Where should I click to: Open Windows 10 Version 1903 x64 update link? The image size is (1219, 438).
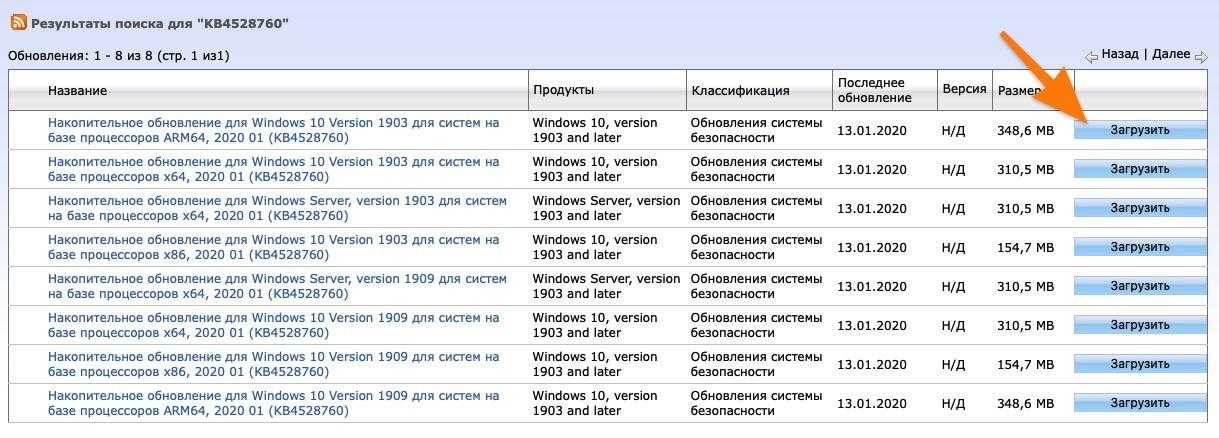coord(273,169)
